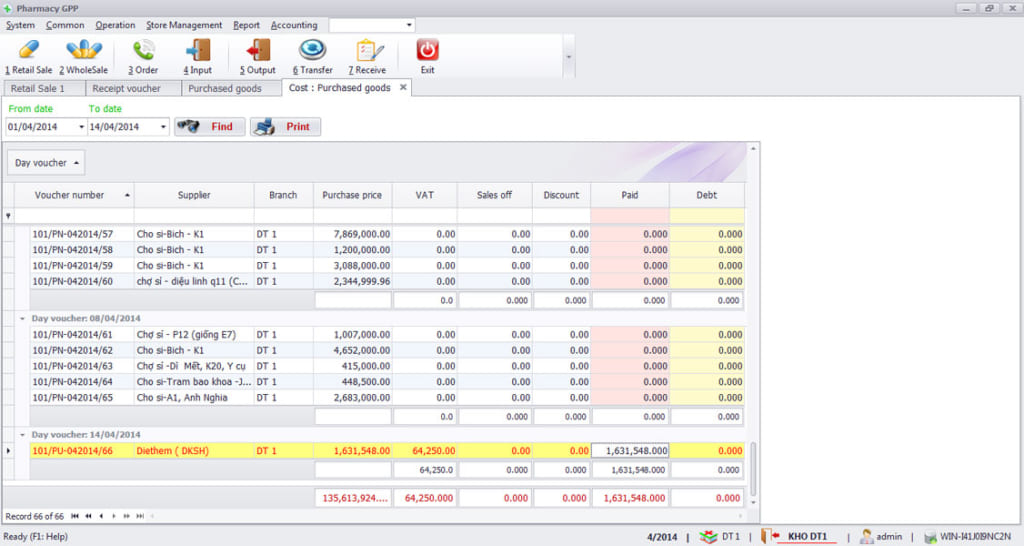Click the WIN-I41J0I9NC2N computer status icon

930,538
